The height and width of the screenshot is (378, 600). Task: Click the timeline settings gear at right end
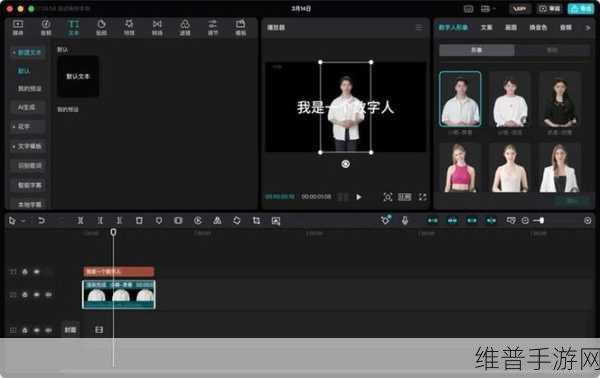click(x=588, y=220)
